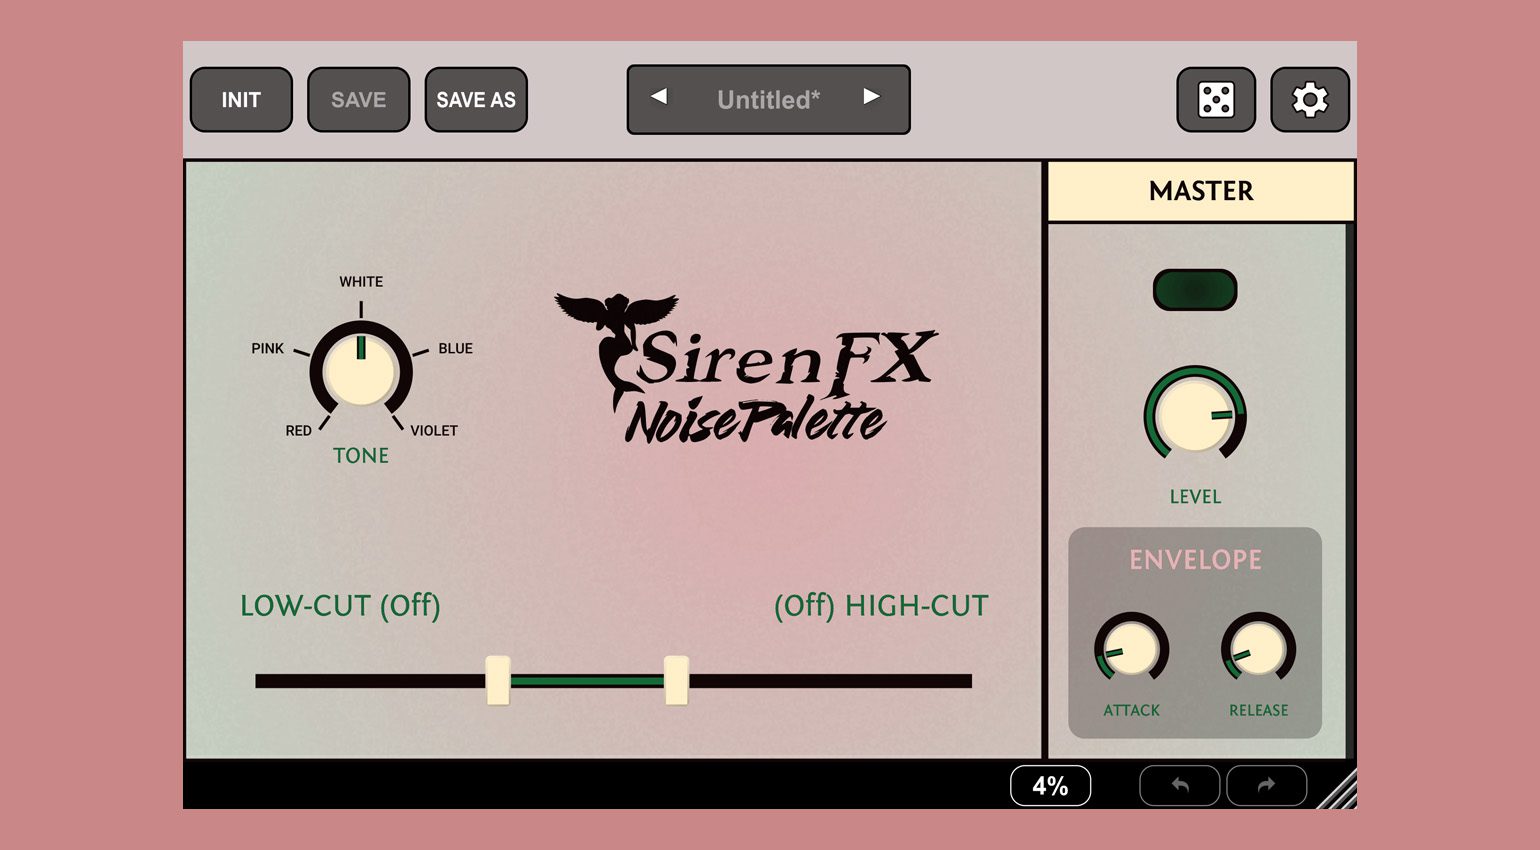Undo the last change with the undo arrow

pos(1180,786)
